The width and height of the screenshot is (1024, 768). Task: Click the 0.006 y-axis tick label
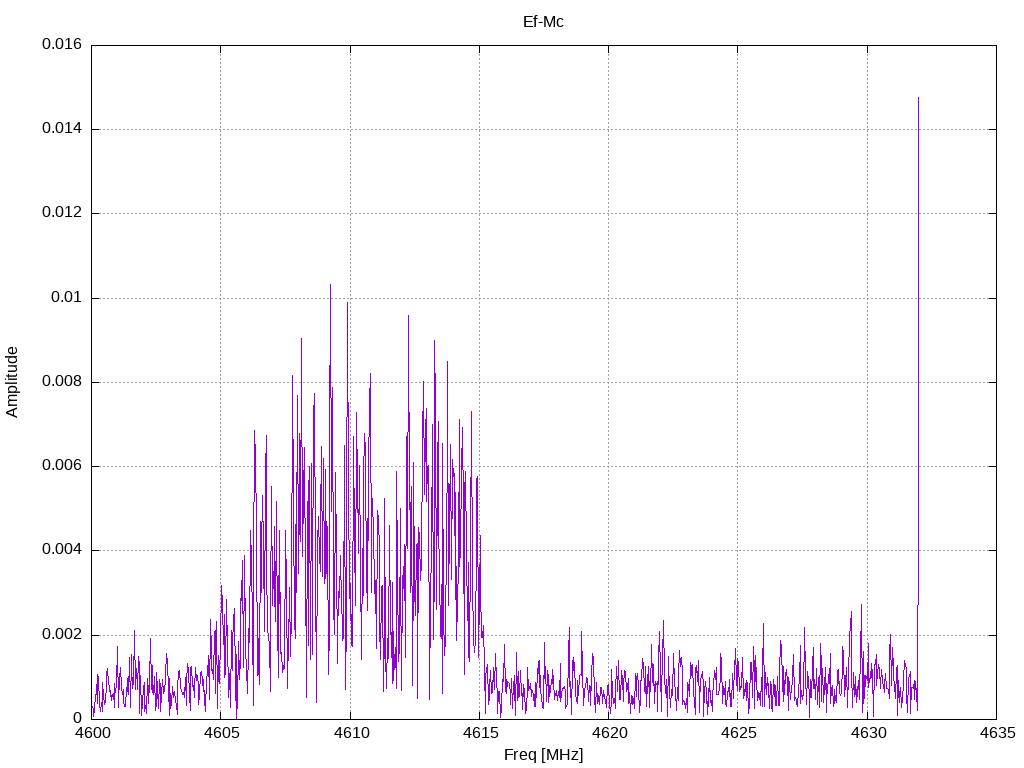62,466
